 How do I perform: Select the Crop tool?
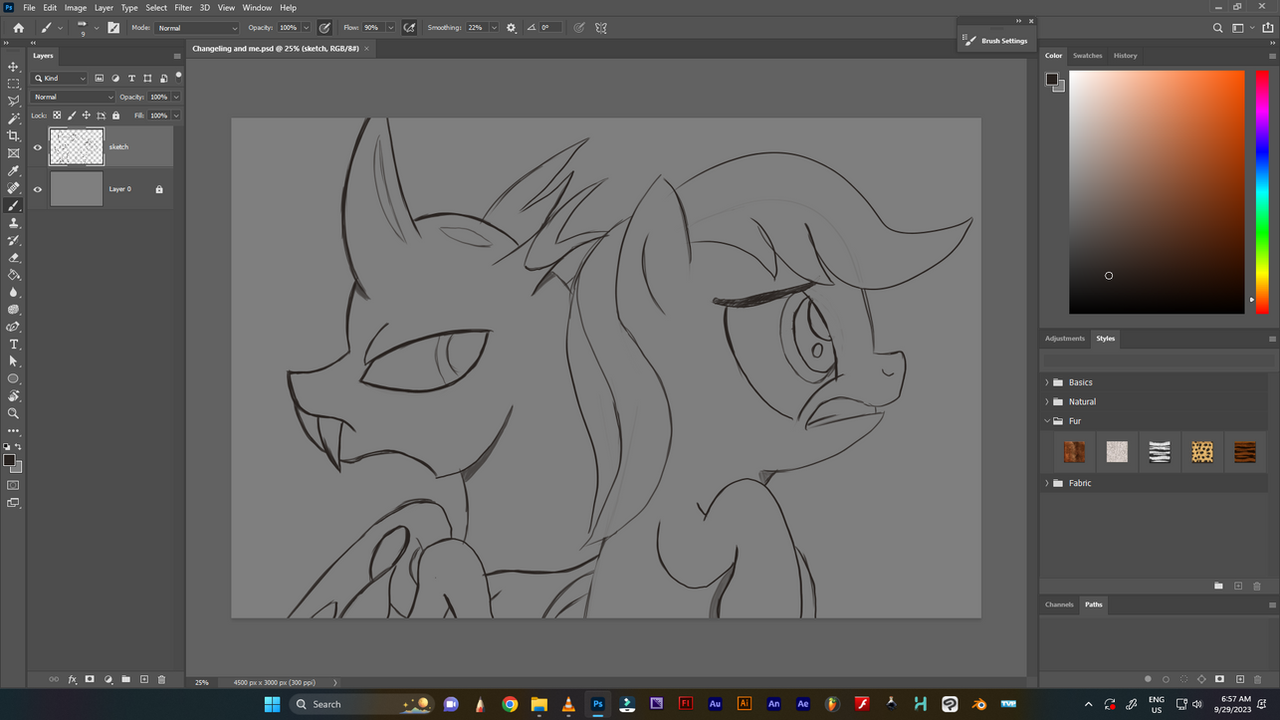(13, 135)
